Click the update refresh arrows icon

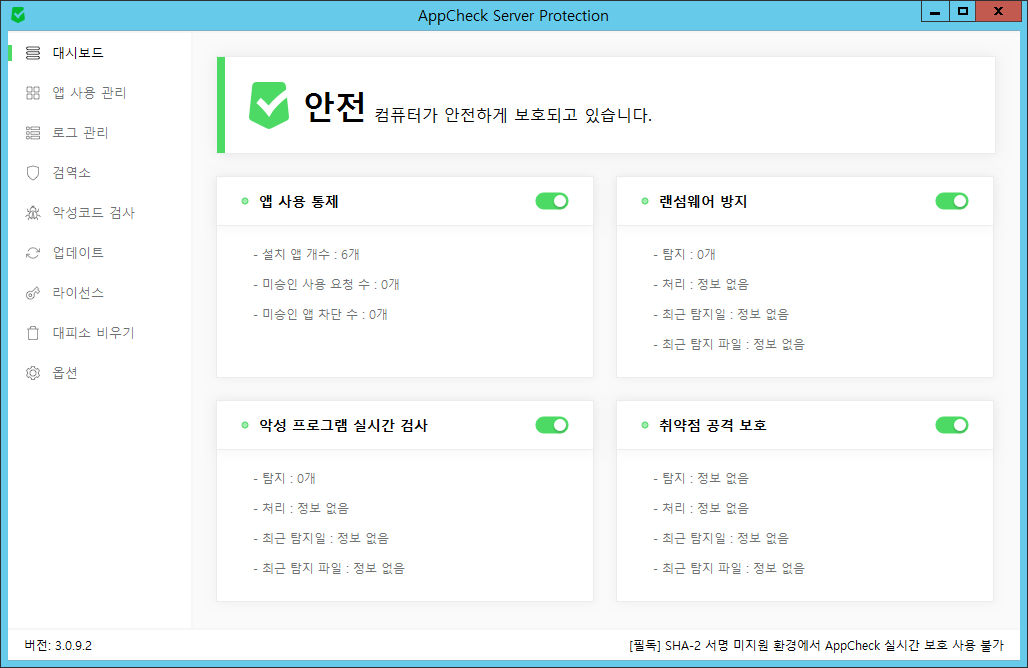[x=33, y=253]
